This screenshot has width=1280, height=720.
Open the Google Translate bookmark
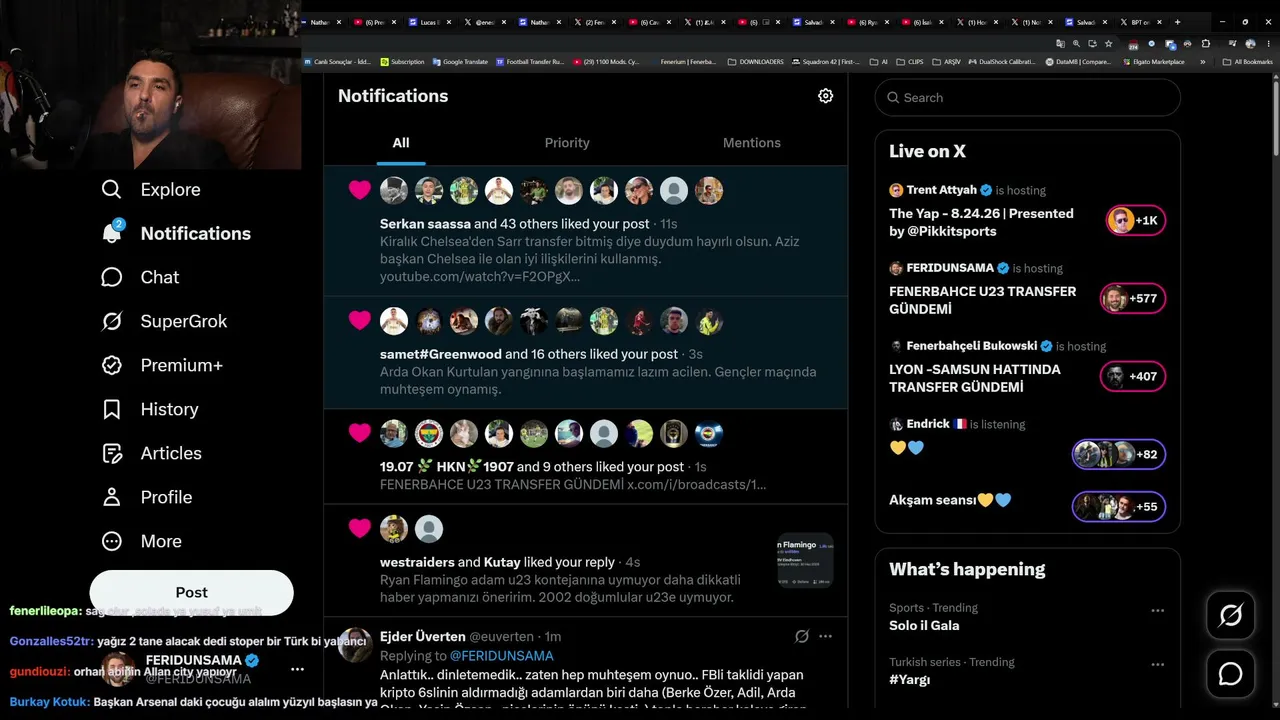pyautogui.click(x=460, y=62)
